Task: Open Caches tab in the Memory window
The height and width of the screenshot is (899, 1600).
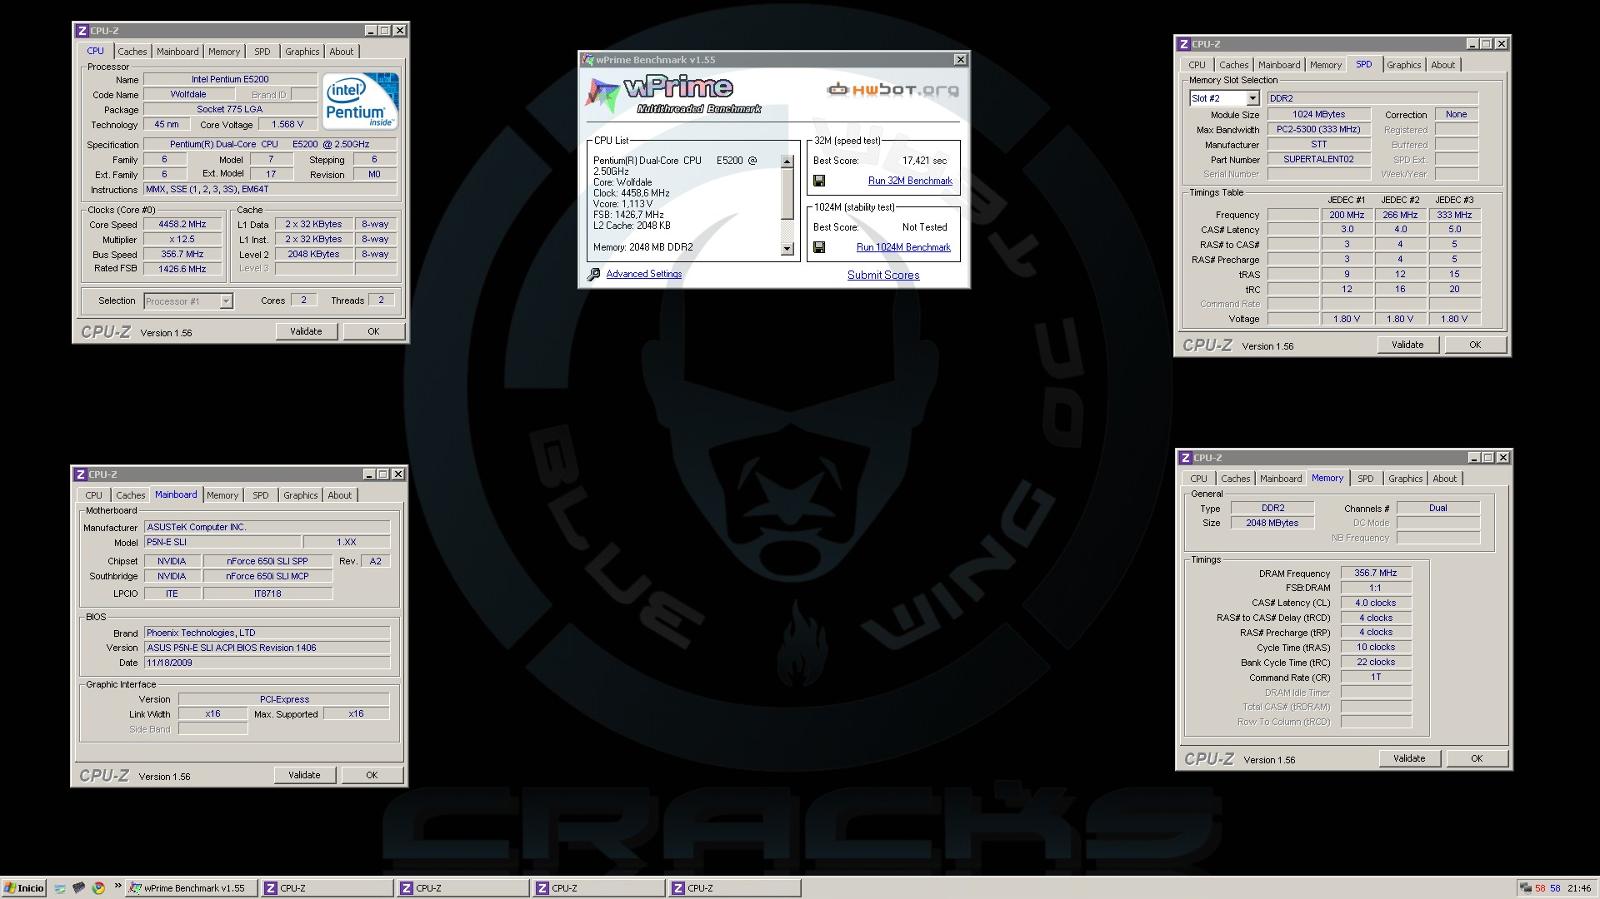Action: click(1236, 479)
